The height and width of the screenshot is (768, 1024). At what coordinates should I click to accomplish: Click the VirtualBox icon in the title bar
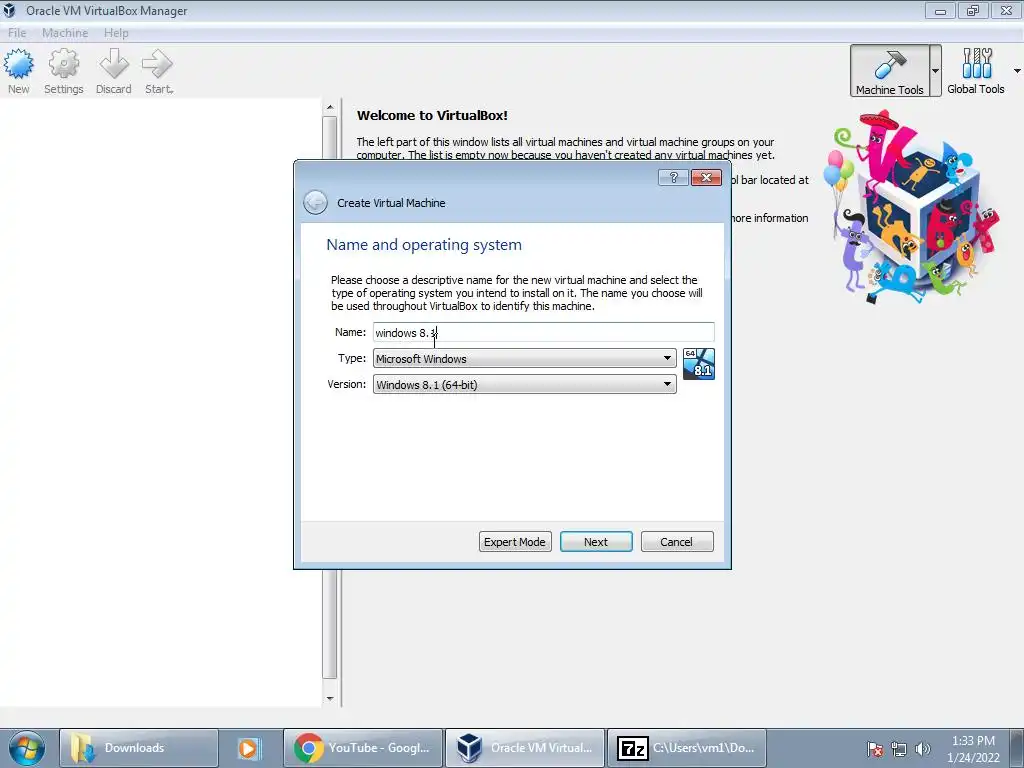9,10
